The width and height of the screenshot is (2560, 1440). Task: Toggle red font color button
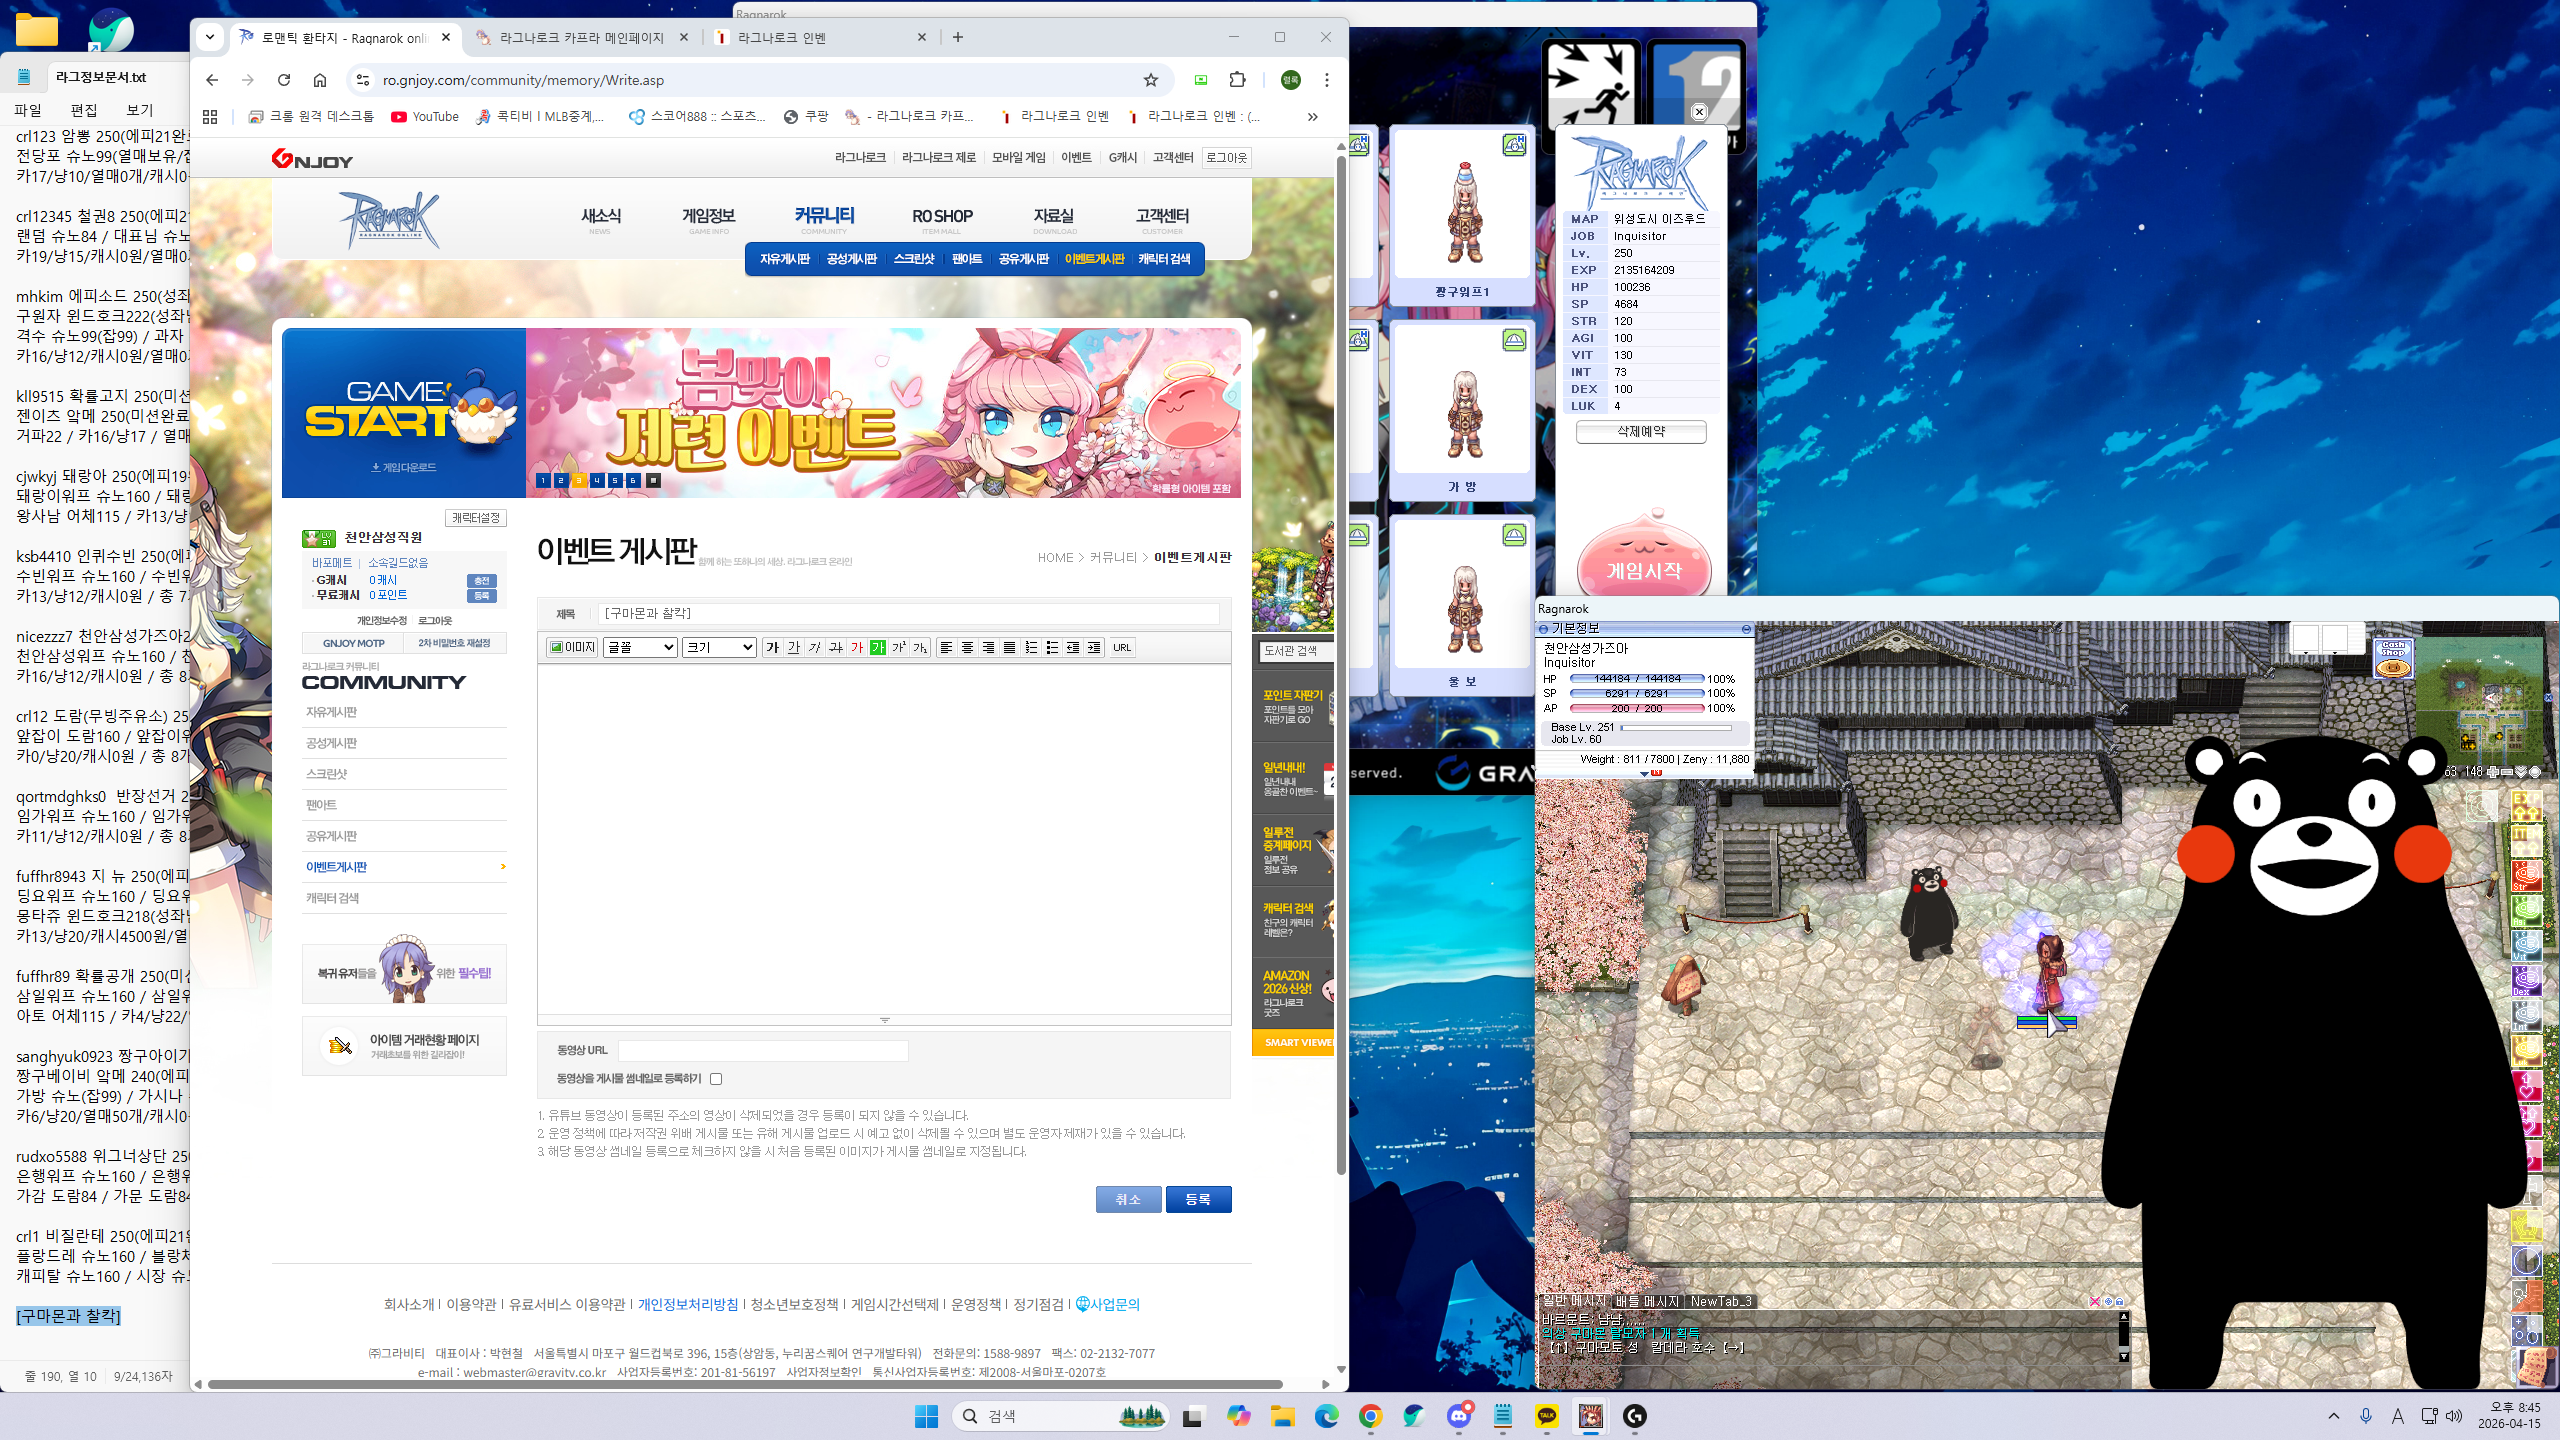(857, 647)
